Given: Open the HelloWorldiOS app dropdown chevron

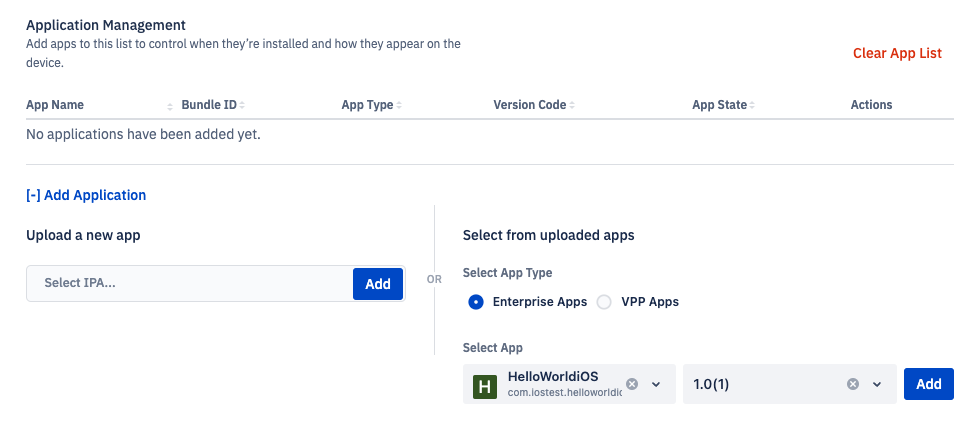Looking at the screenshot, I should pyautogui.click(x=656, y=385).
